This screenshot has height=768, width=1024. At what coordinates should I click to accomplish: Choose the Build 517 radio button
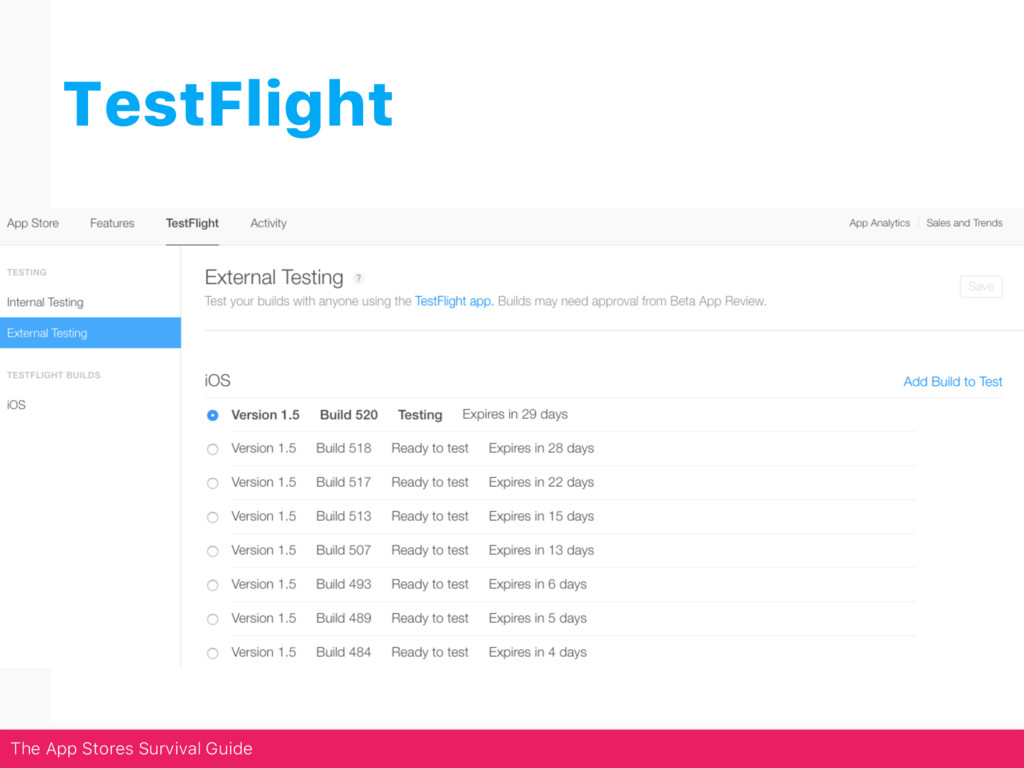[x=212, y=483]
